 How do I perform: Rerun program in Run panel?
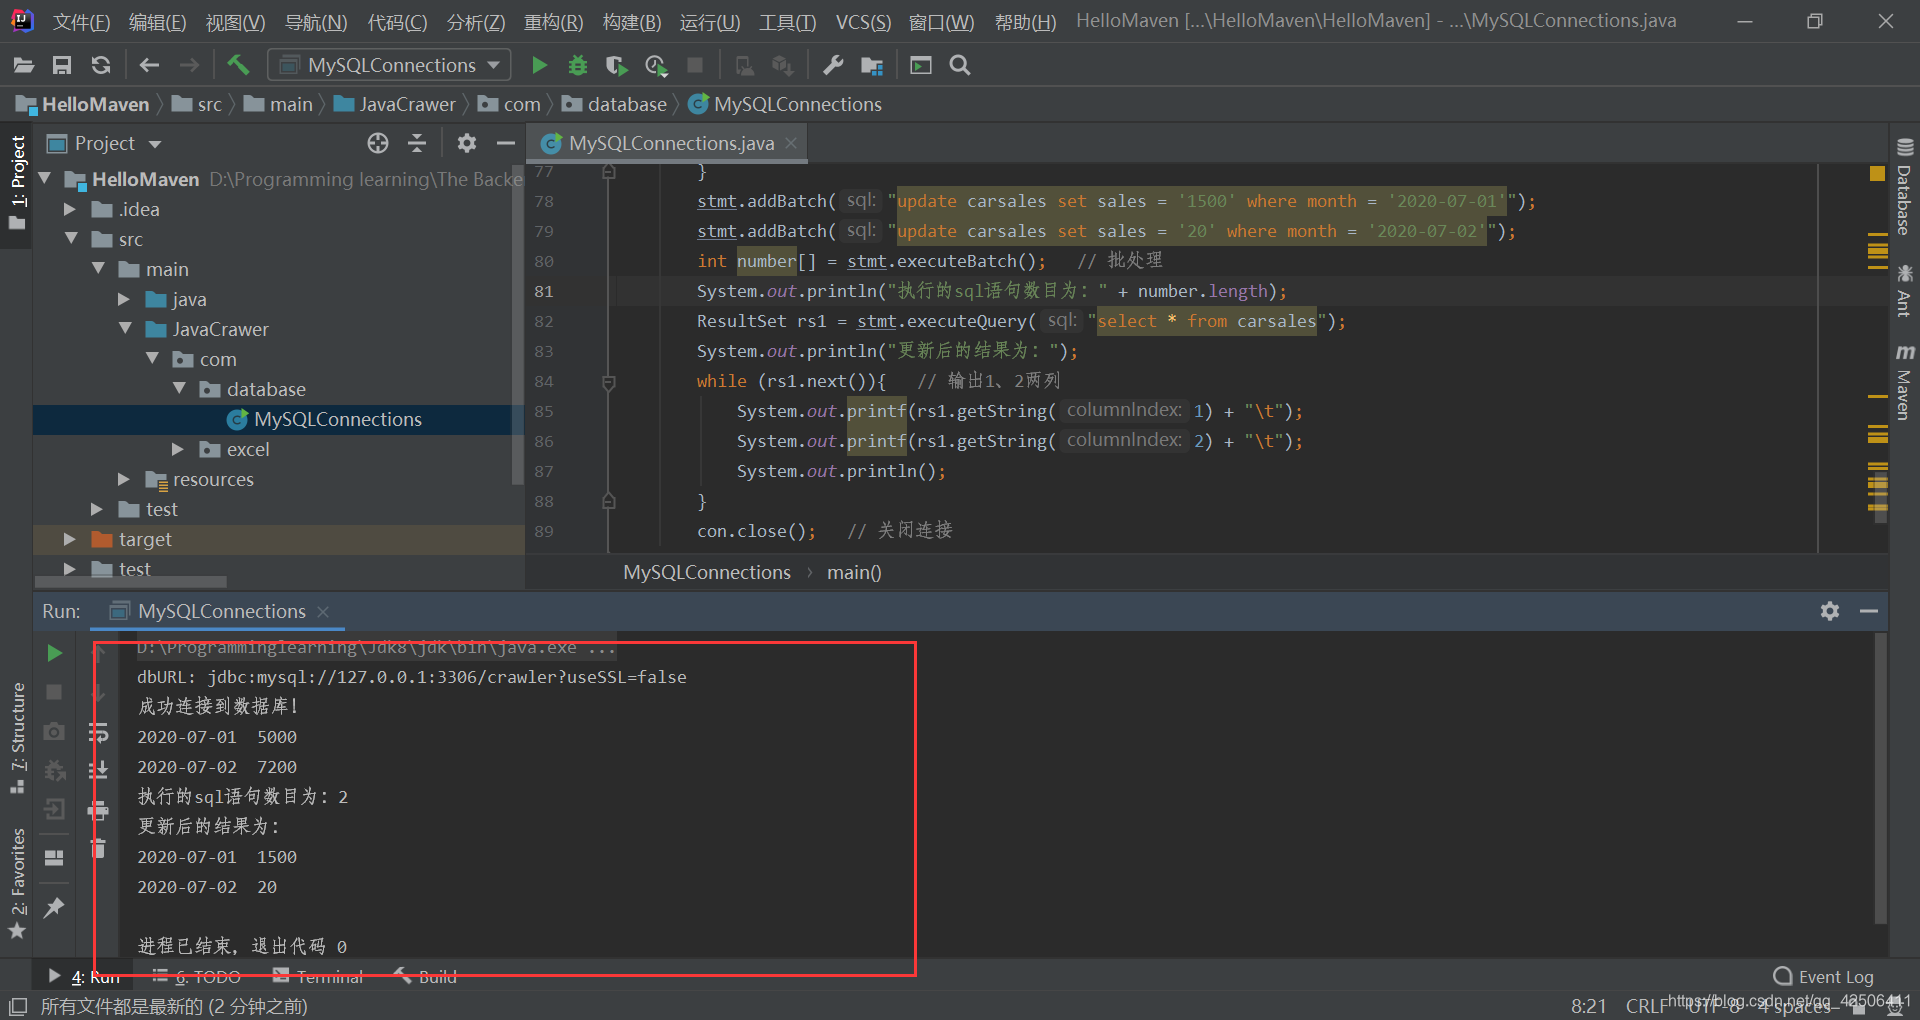coord(55,653)
